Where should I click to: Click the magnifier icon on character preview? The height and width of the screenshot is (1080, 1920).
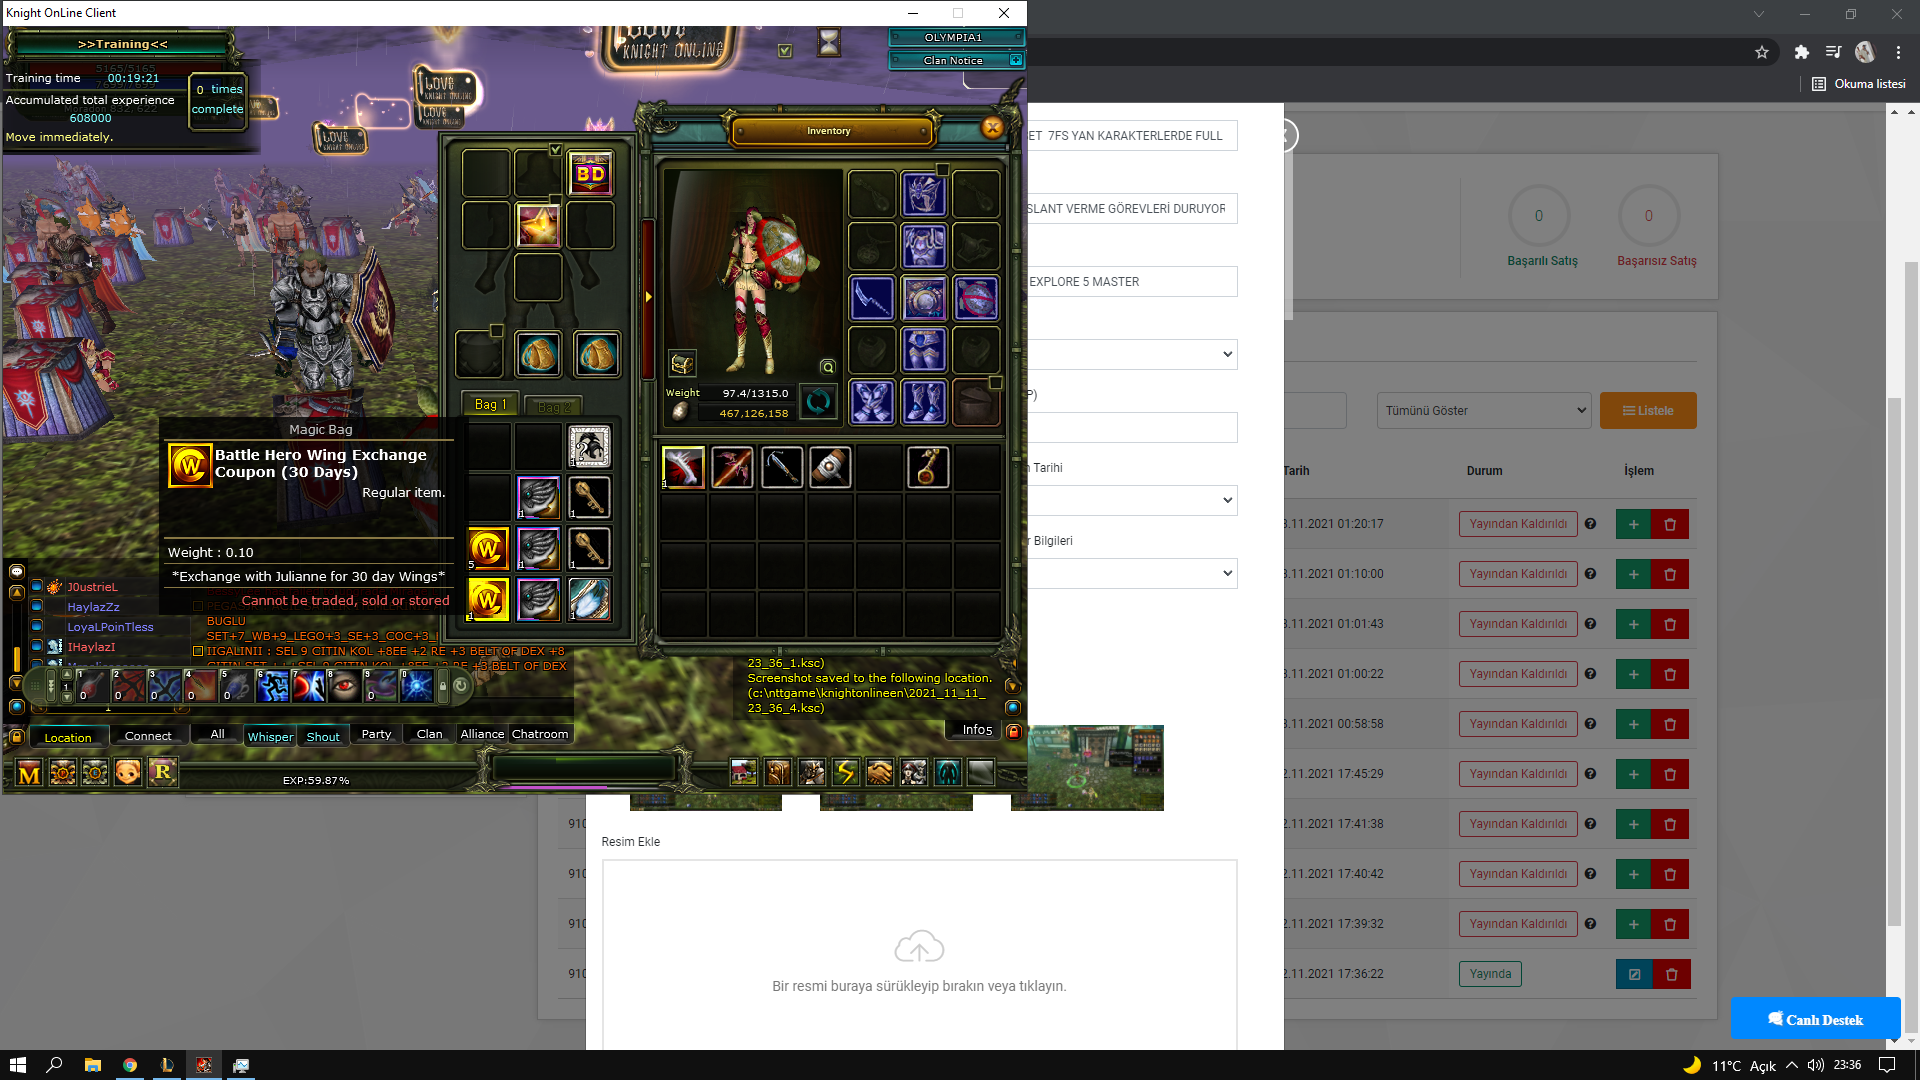[x=828, y=367]
